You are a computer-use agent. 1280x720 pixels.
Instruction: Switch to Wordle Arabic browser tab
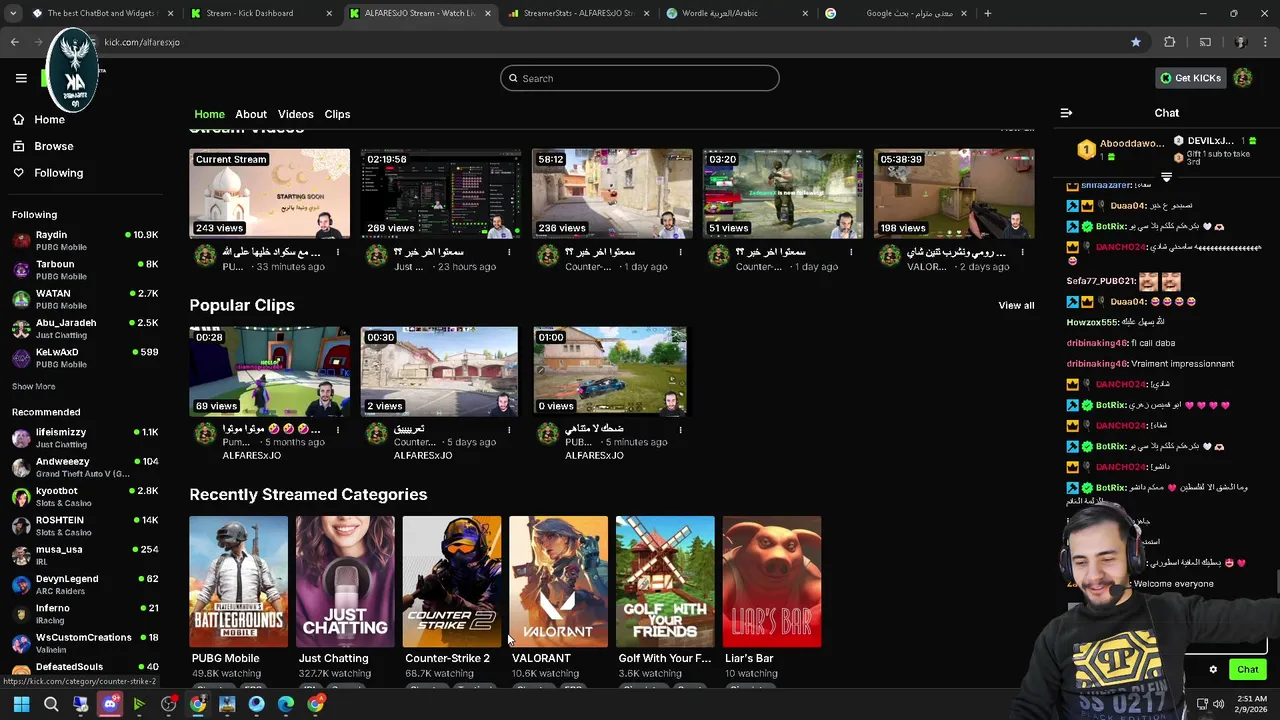click(x=735, y=13)
